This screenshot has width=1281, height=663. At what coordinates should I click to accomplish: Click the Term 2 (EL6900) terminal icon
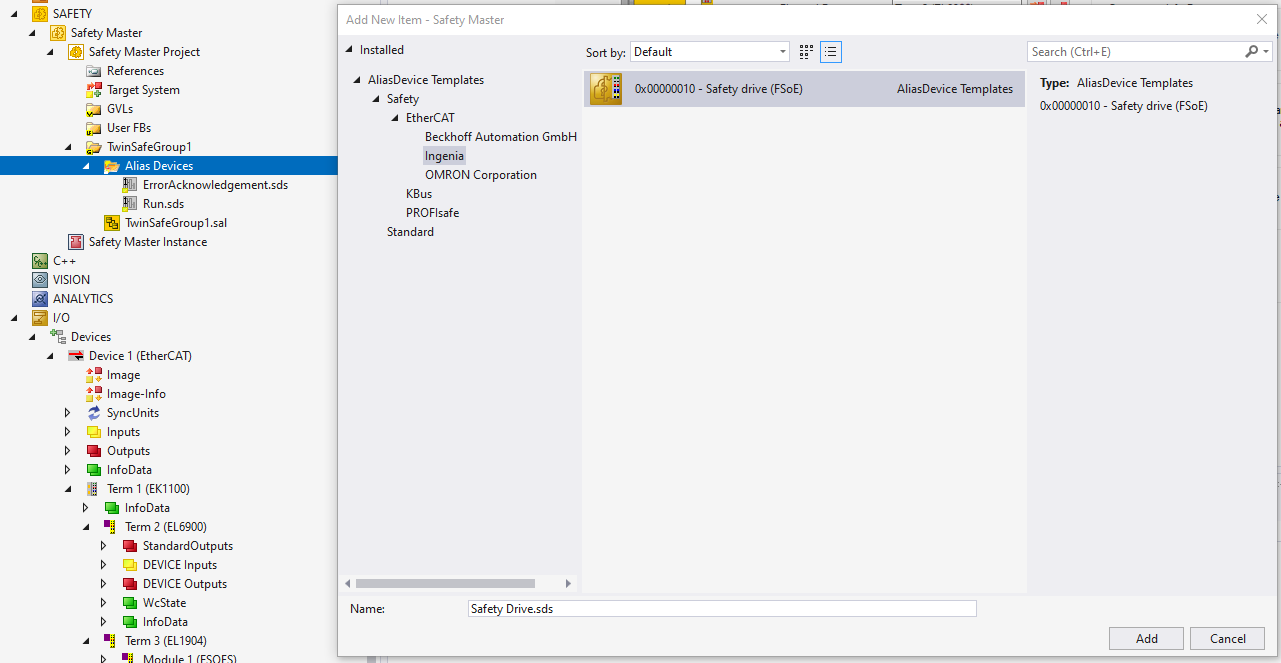pyautogui.click(x=112, y=527)
